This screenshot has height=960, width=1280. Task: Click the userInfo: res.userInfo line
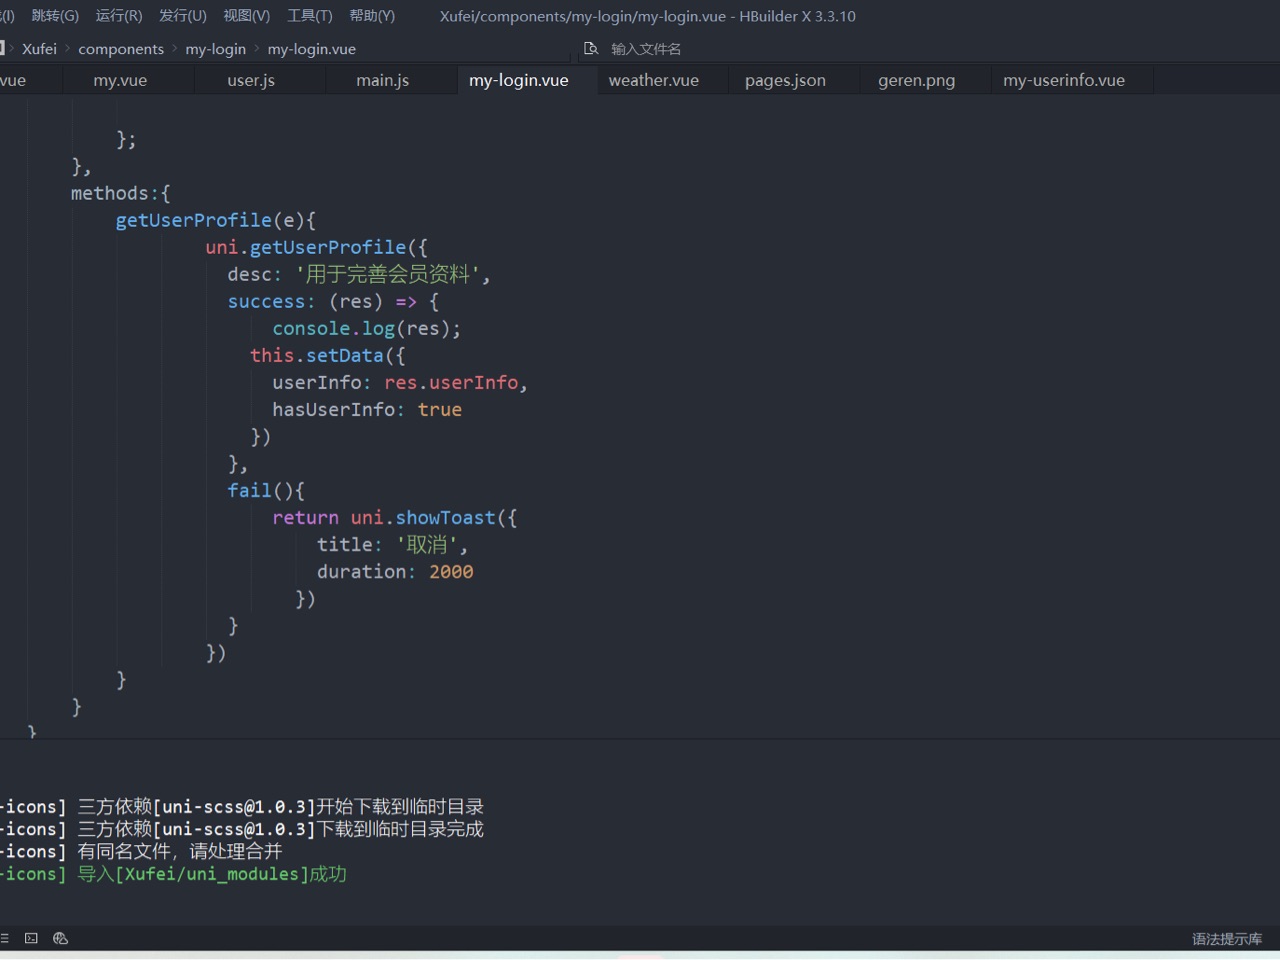(399, 382)
